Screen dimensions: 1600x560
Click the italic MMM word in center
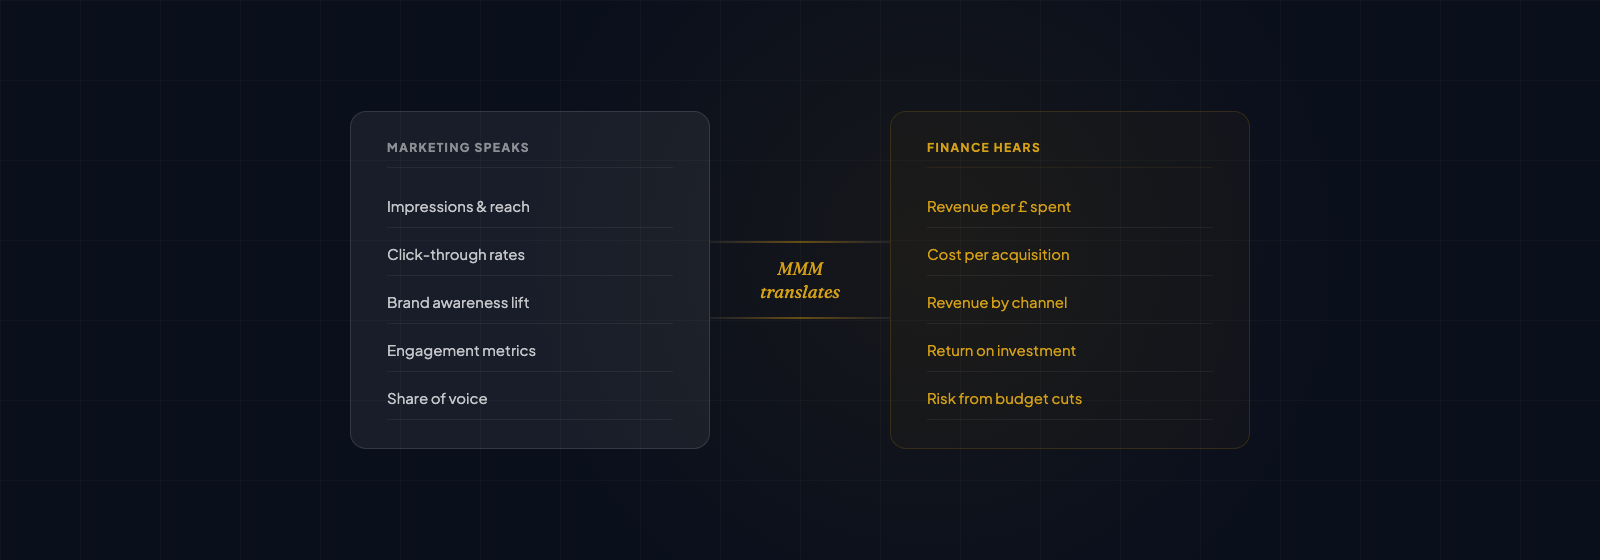(x=800, y=269)
